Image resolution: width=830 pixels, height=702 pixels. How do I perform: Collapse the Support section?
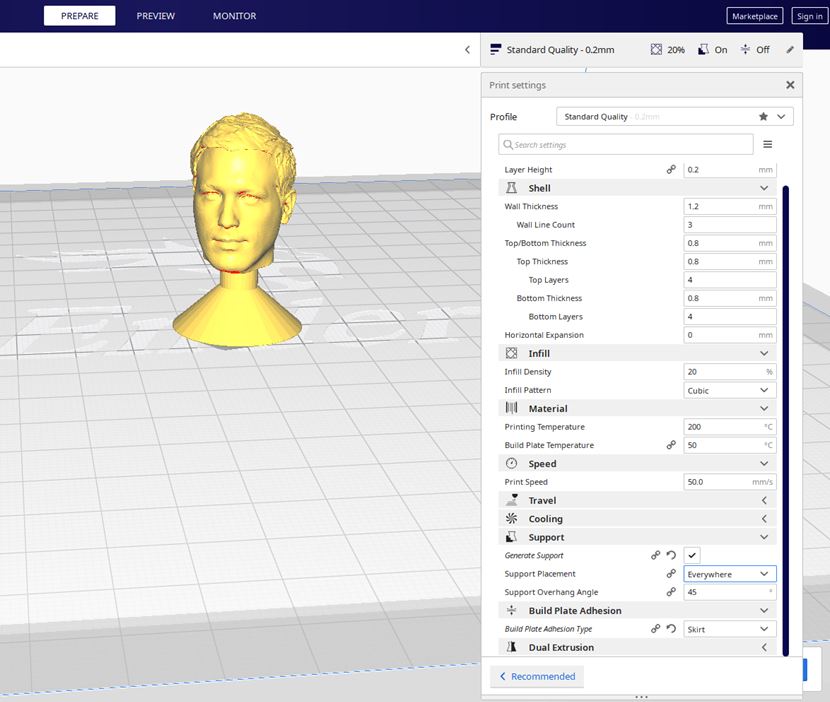[764, 537]
